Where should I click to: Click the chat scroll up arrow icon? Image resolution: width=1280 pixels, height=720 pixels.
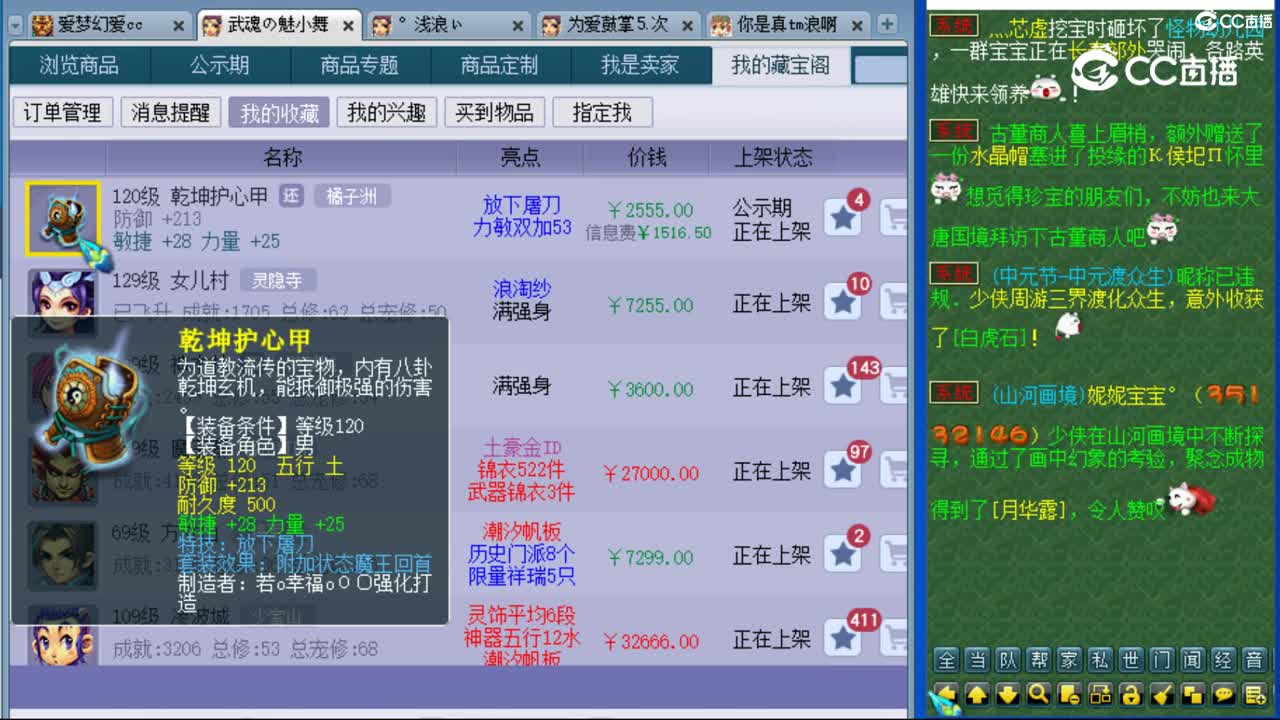pos(976,694)
